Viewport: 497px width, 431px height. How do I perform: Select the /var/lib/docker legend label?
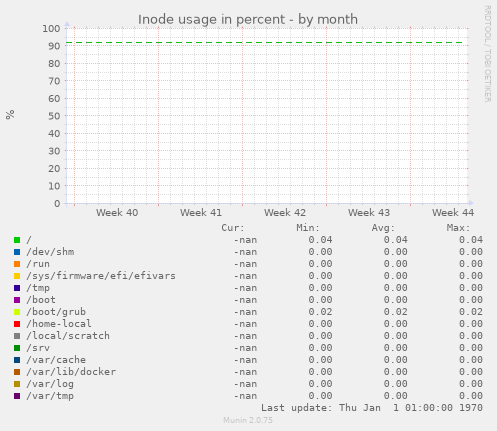(71, 372)
